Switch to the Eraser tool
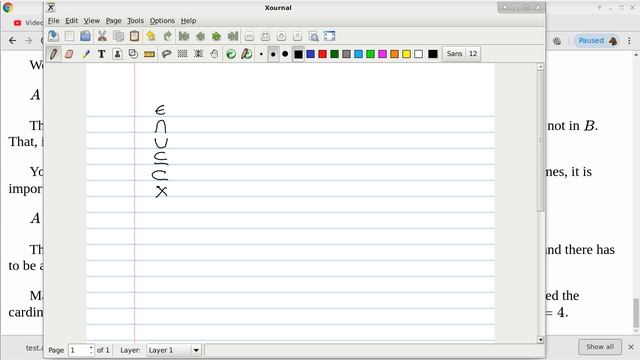The height and width of the screenshot is (360, 640). tap(69, 54)
